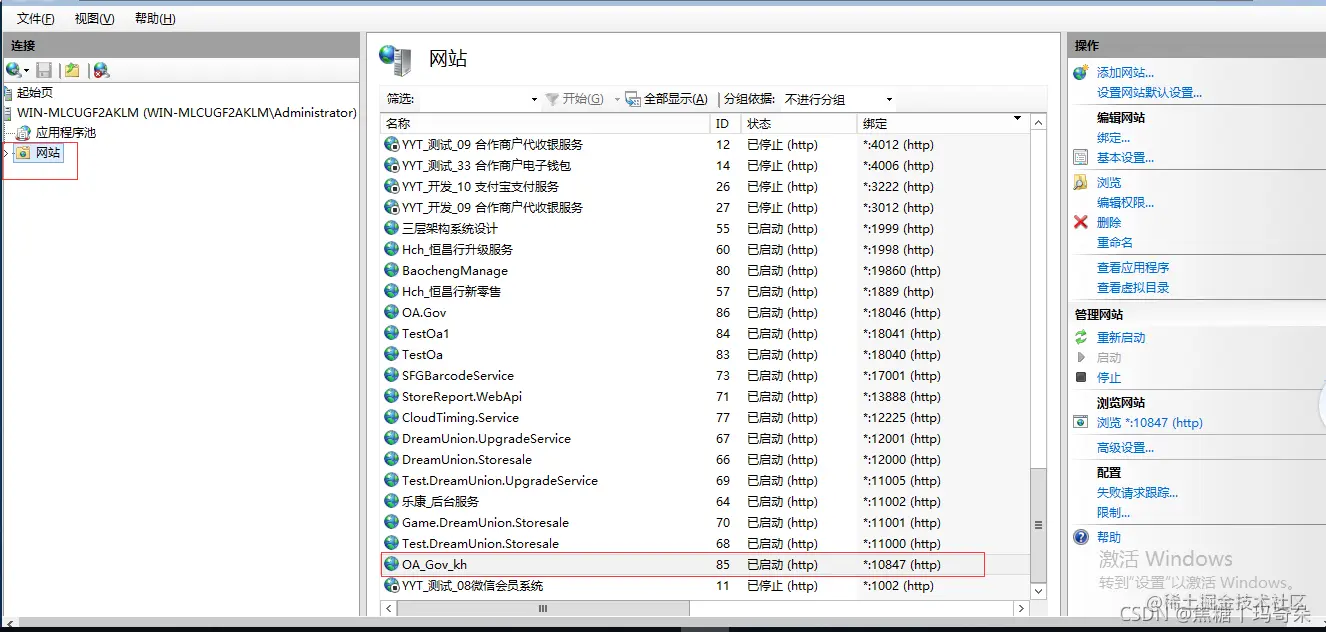This screenshot has height=632, width=1326.
Task: Click the 保存 (save) icon in connections toolbar
Action: coord(42,70)
